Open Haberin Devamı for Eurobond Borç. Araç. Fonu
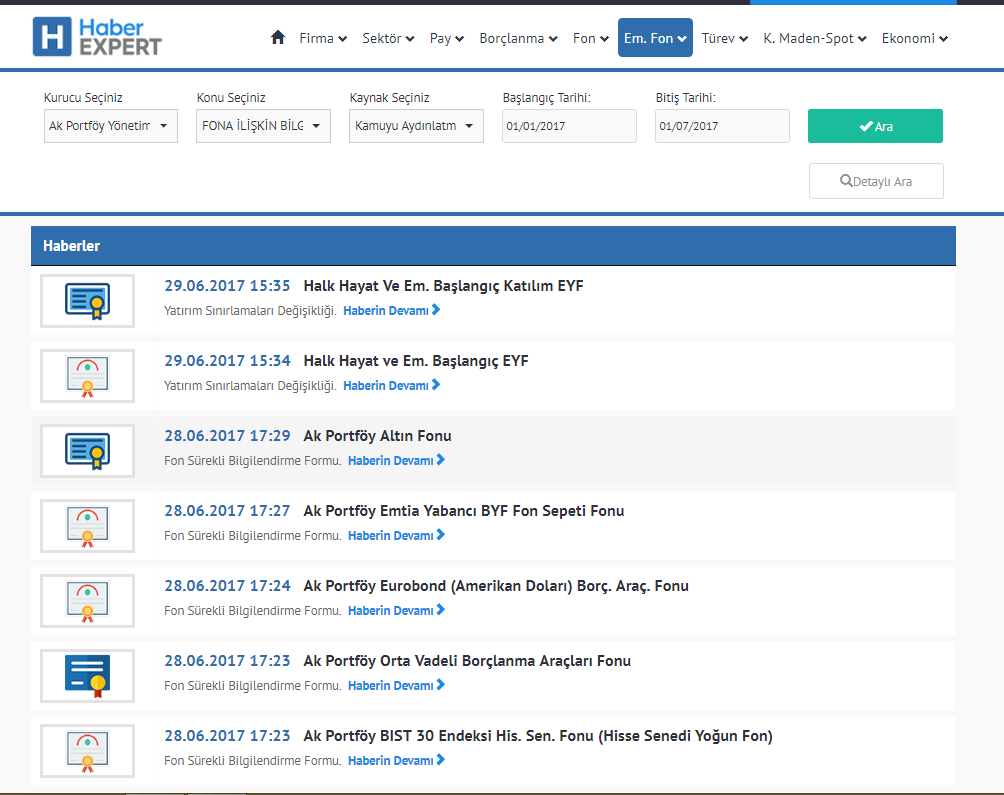1004x795 pixels. point(396,610)
